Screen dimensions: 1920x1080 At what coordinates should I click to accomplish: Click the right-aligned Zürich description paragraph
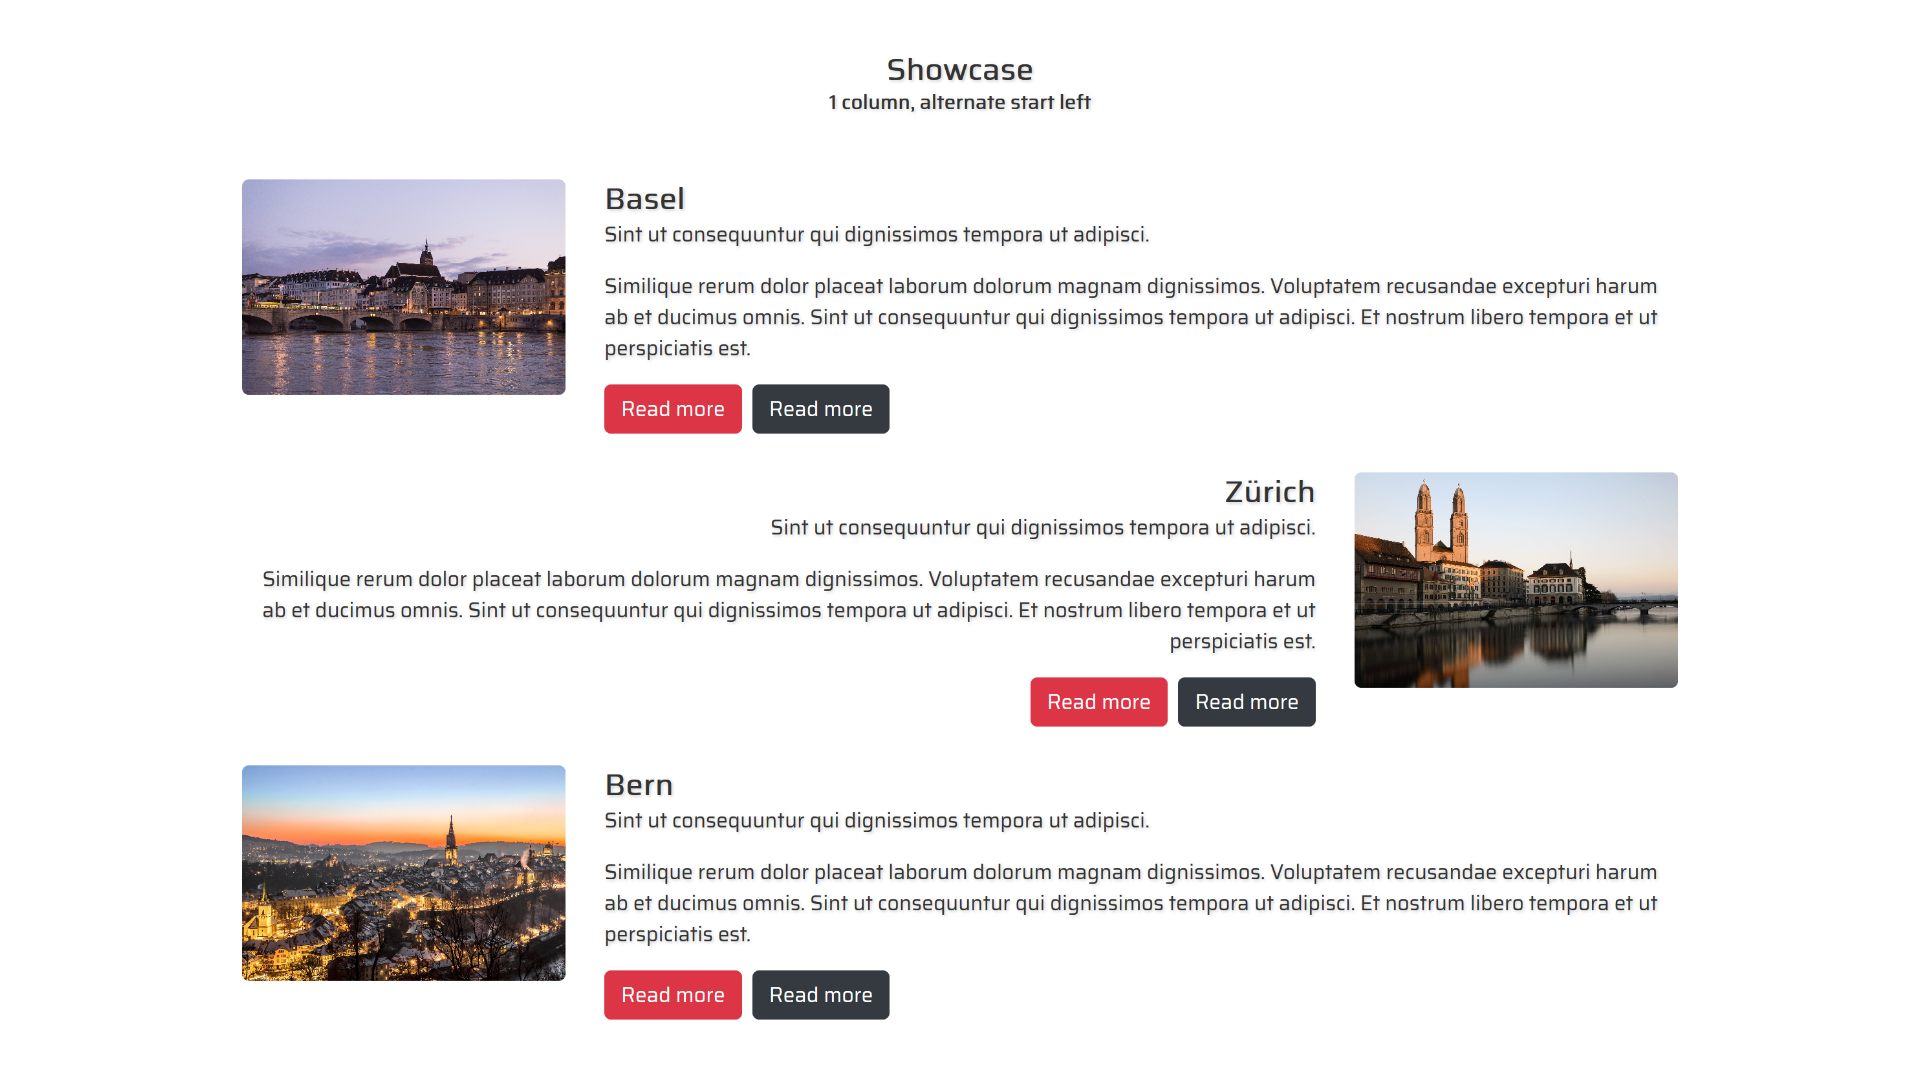click(x=788, y=610)
